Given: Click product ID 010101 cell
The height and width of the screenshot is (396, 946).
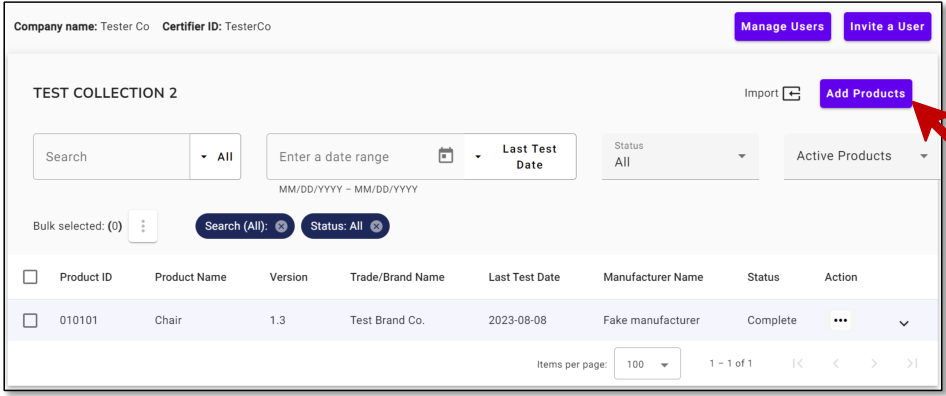Looking at the screenshot, I should 78,321.
